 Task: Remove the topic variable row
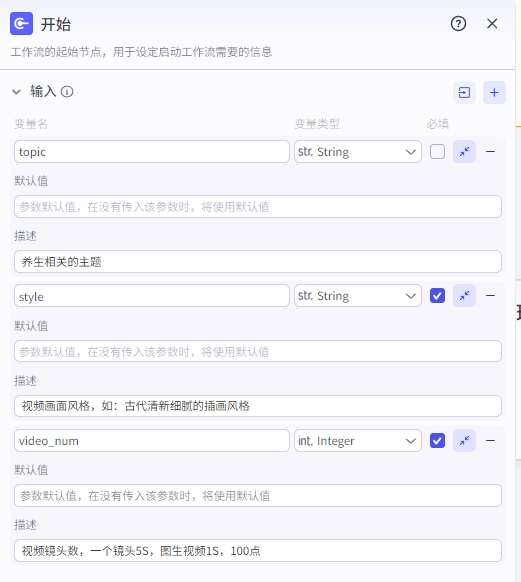[490, 151]
